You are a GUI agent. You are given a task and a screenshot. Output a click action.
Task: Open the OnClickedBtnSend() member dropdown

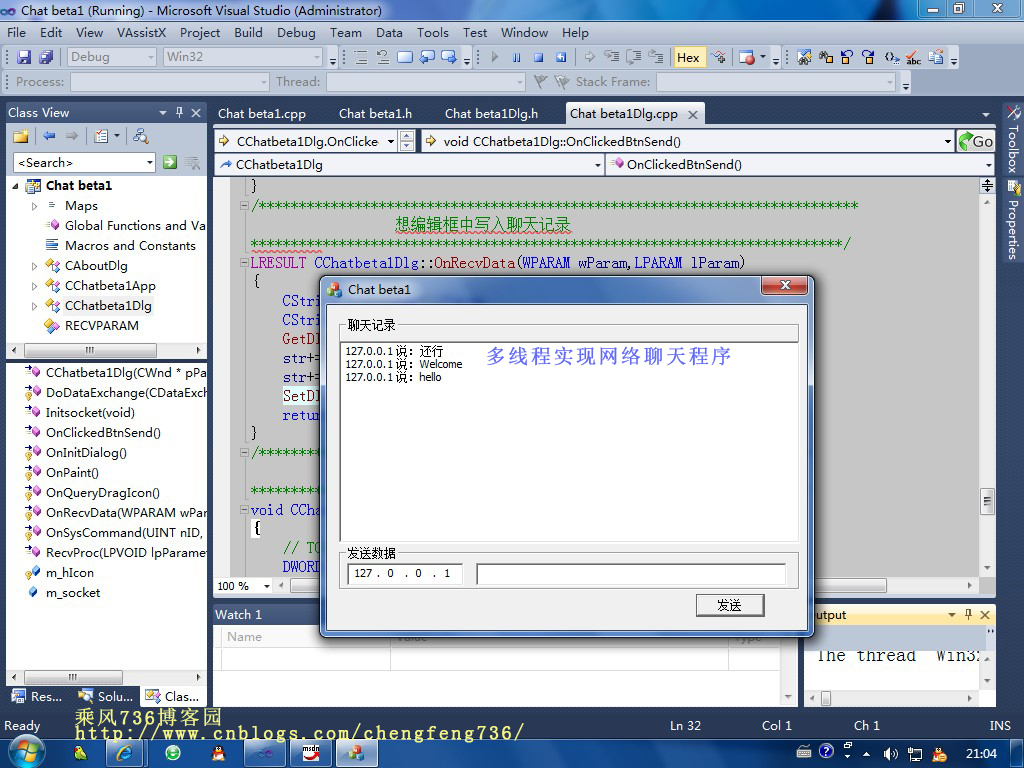pos(989,165)
